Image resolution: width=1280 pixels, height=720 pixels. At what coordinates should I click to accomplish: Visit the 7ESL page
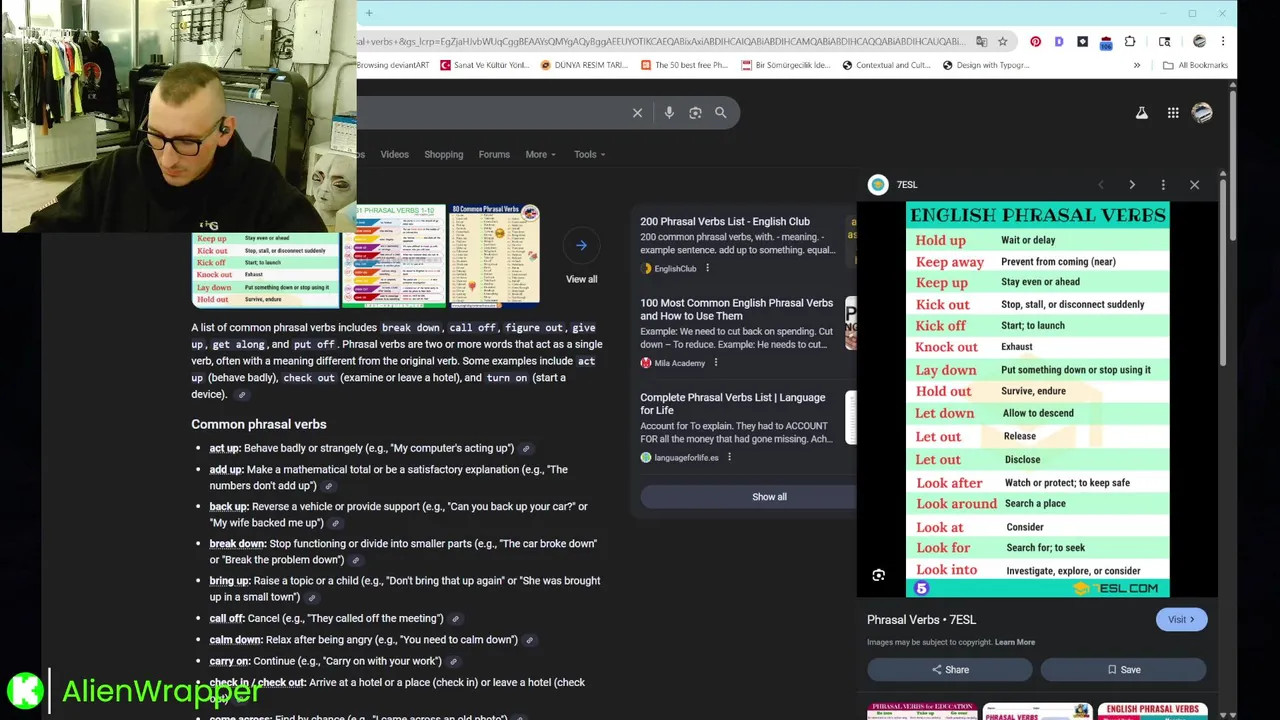(1181, 620)
